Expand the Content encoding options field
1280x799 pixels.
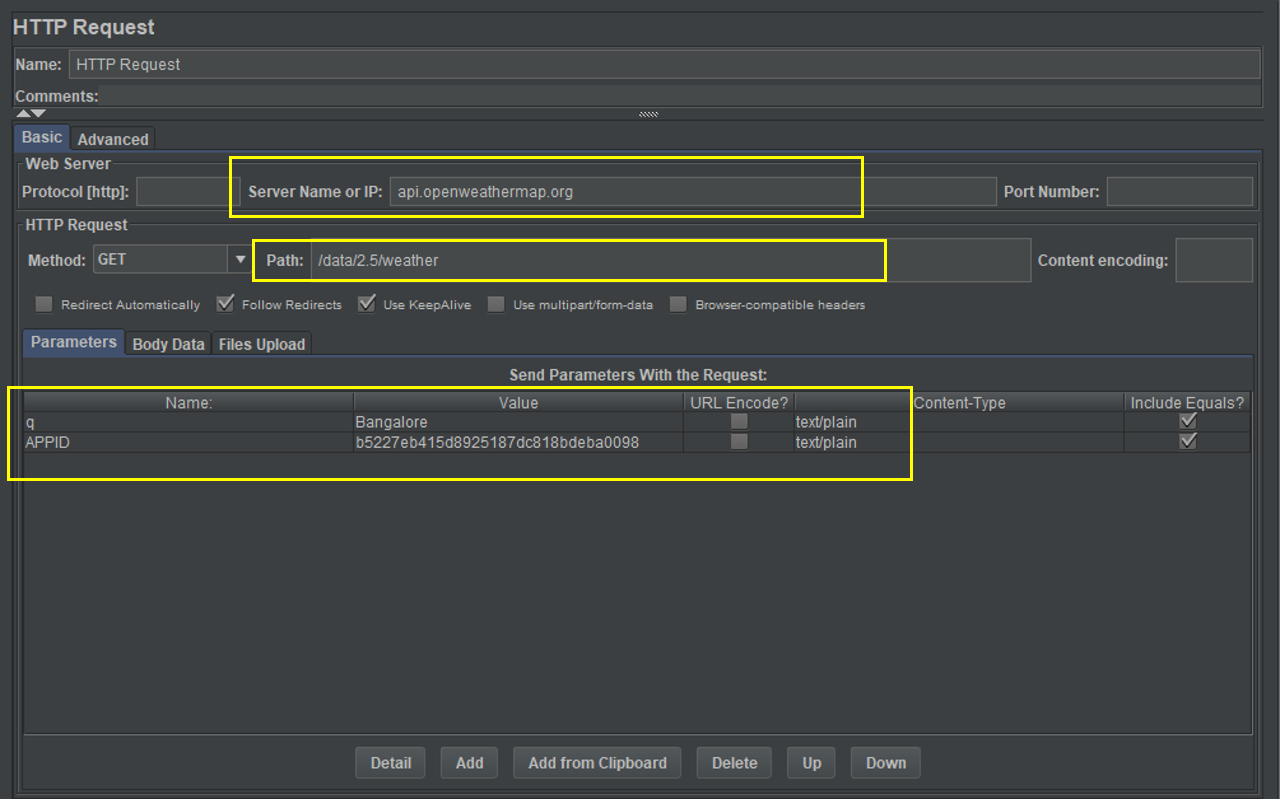click(x=1214, y=259)
